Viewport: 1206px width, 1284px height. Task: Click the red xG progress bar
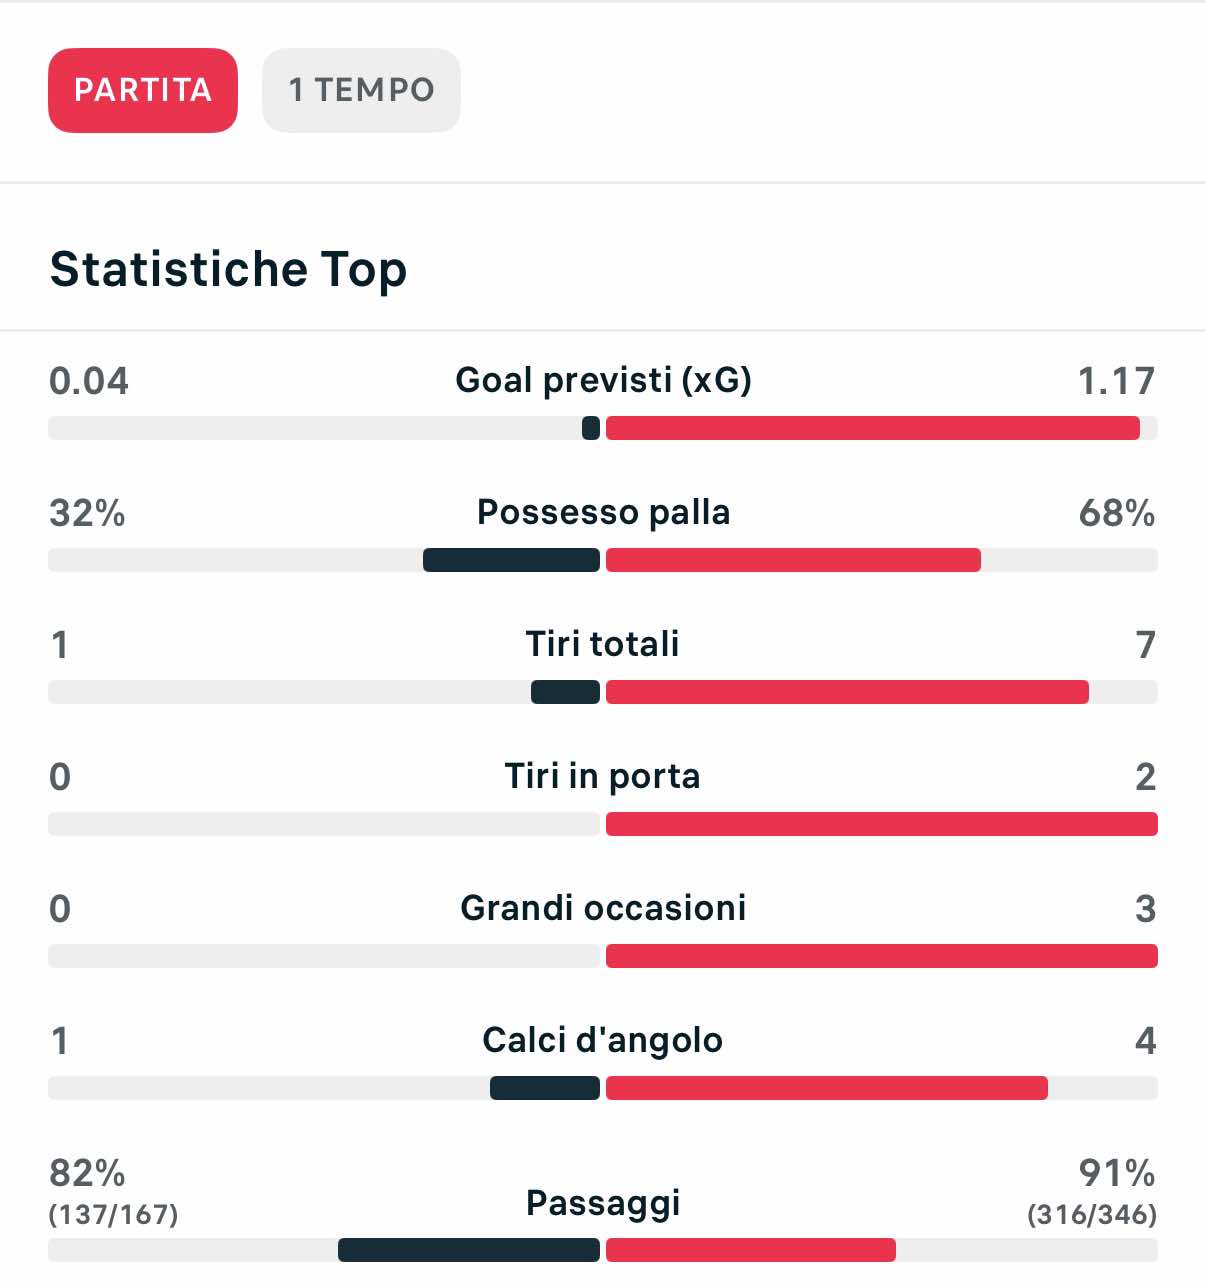pos(872,428)
